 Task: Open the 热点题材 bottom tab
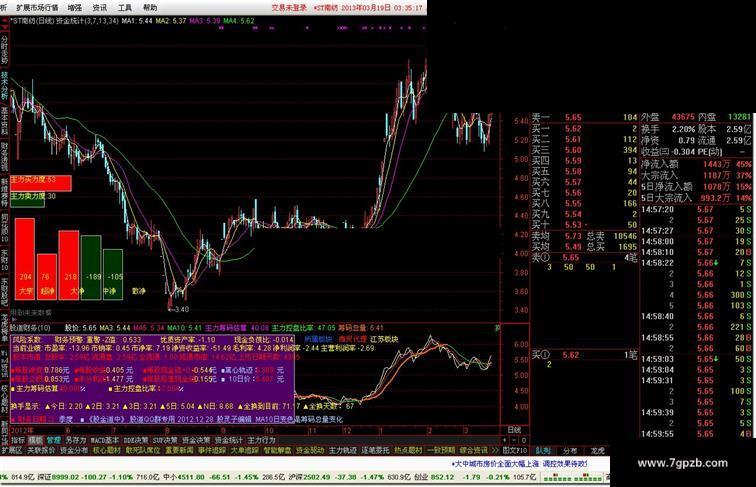pyautogui.click(x=408, y=450)
